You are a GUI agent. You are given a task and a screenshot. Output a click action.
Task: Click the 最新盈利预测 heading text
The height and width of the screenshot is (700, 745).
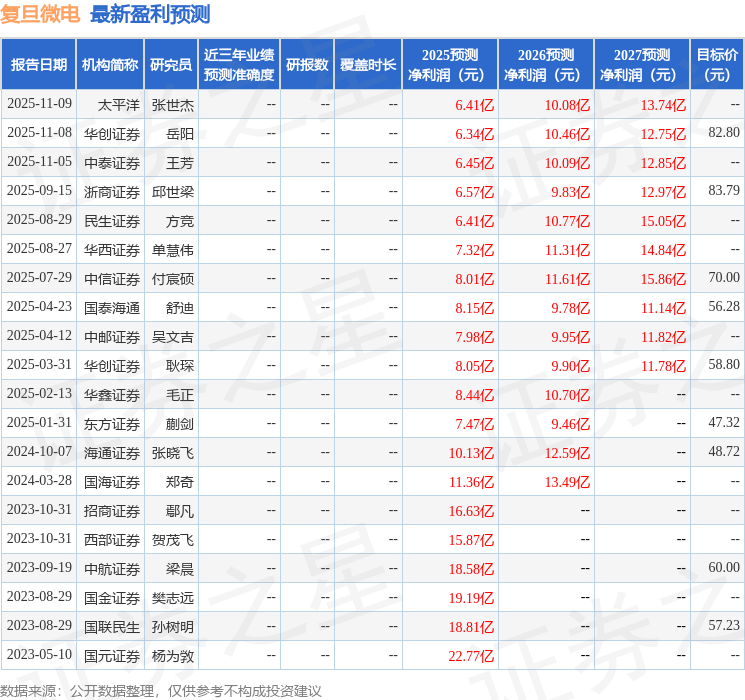click(150, 14)
